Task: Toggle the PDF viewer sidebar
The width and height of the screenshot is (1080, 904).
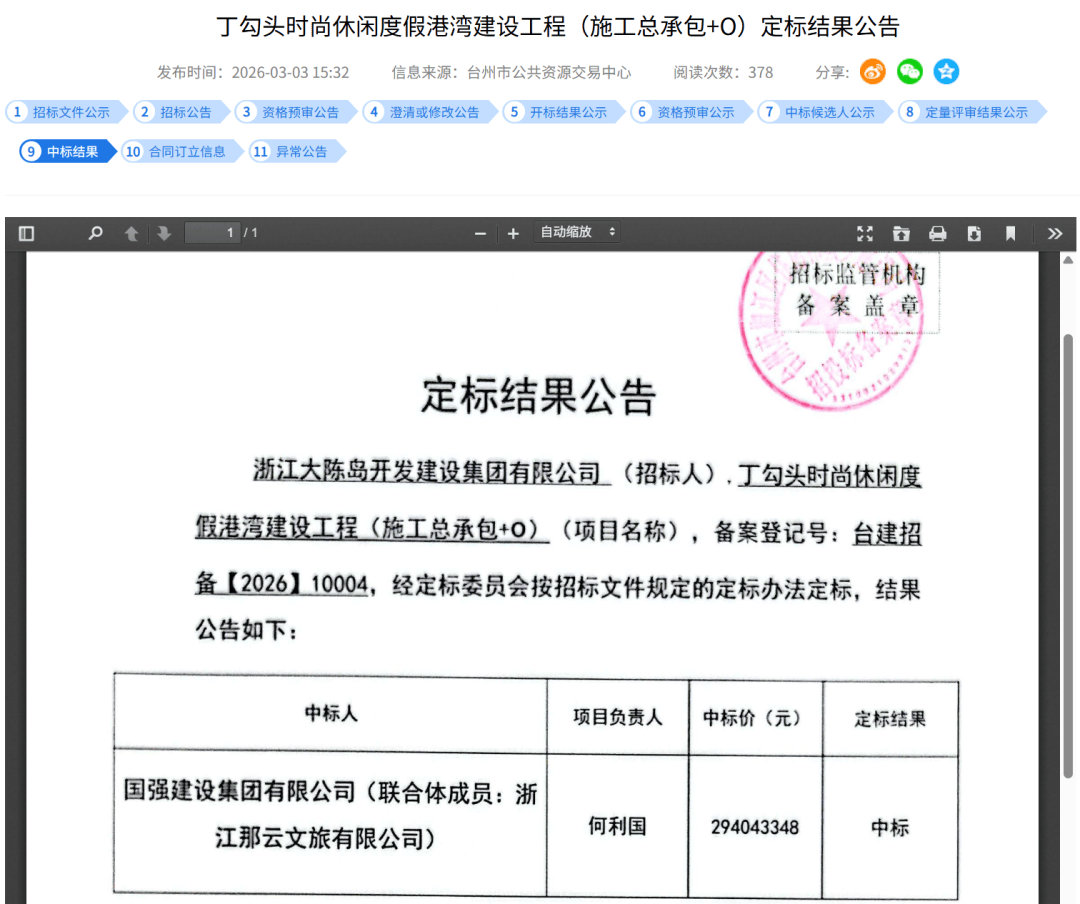Action: [27, 234]
